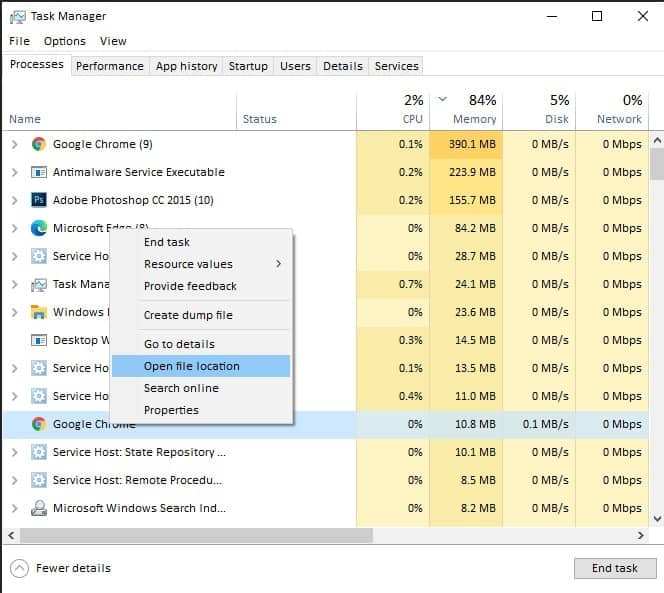Expand Service Host: State Repository row
Image resolution: width=664 pixels, height=593 pixels.
click(x=14, y=452)
